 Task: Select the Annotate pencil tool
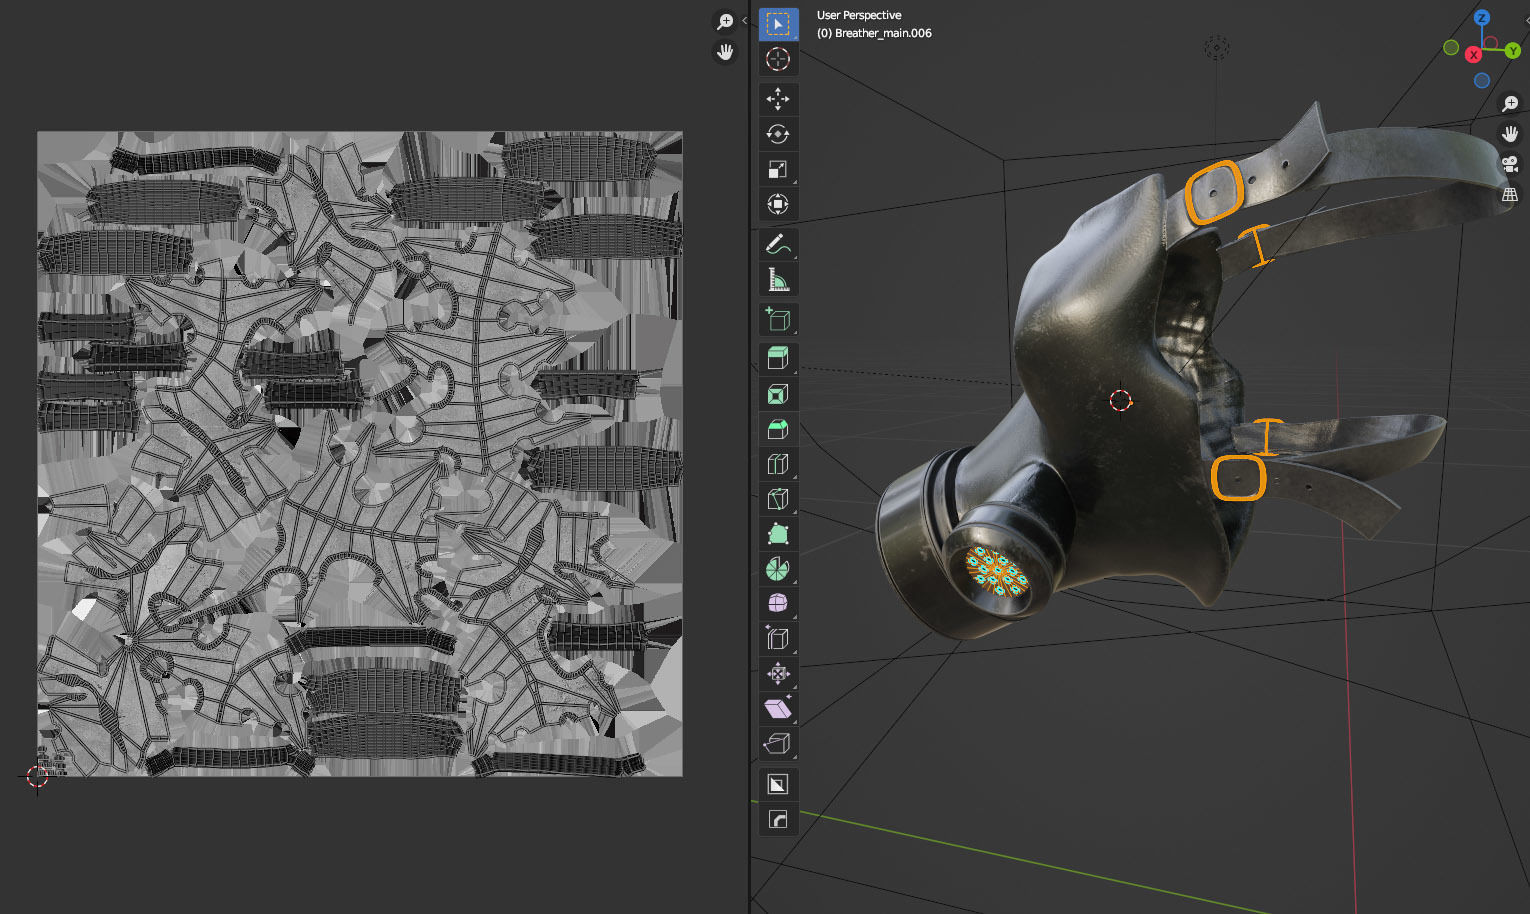point(778,244)
